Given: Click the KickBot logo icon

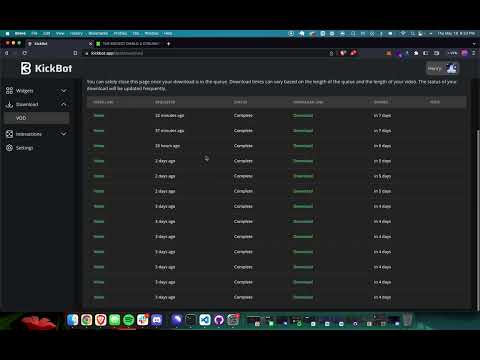Looking at the screenshot, I should pyautogui.click(x=26, y=68).
